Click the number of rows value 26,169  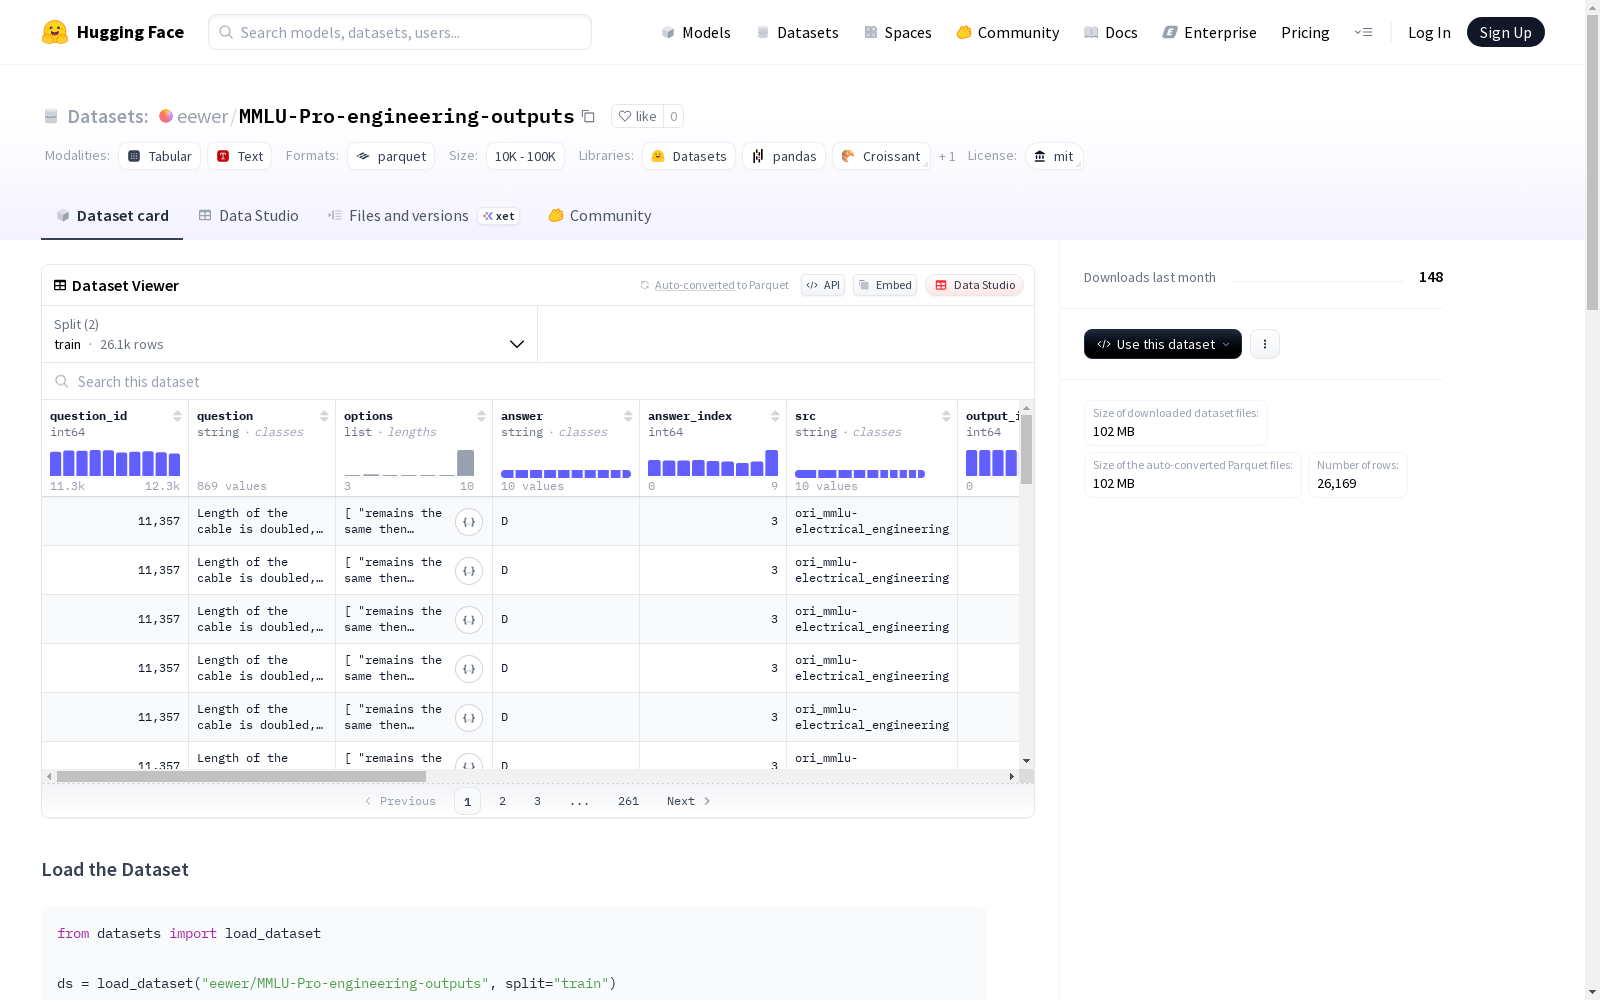(1337, 483)
